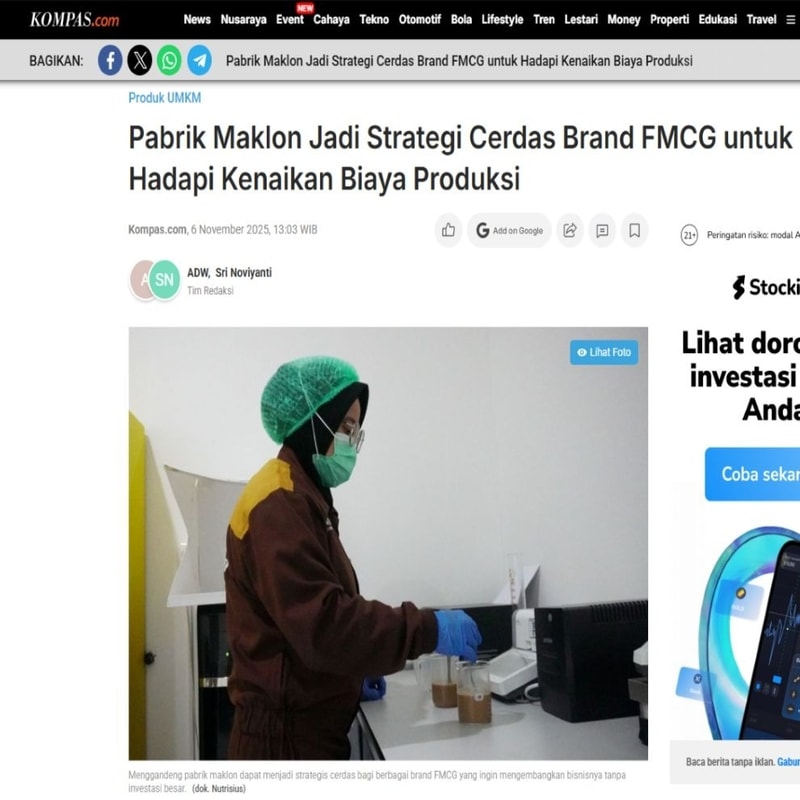This screenshot has height=800, width=800.
Task: Go to the Money section
Action: 623,19
